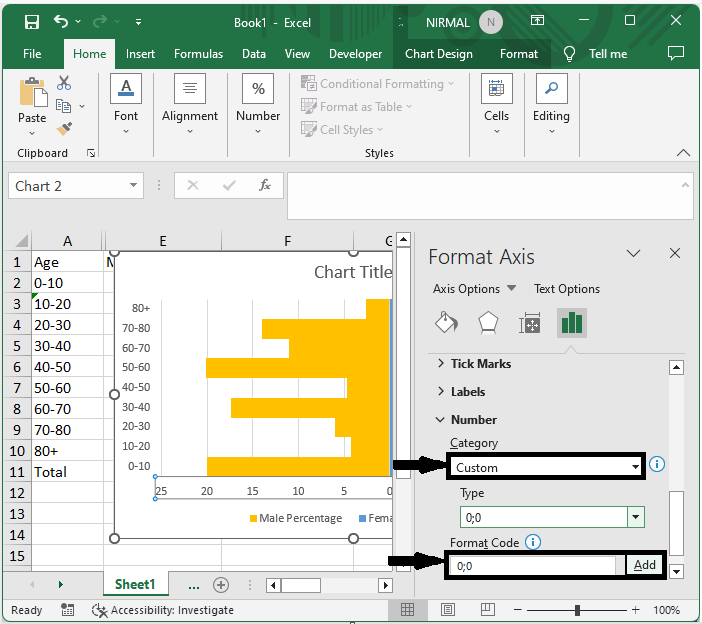Image resolution: width=702 pixels, height=624 pixels.
Task: Customize the Quick Access Toolbar
Action: (x=138, y=21)
